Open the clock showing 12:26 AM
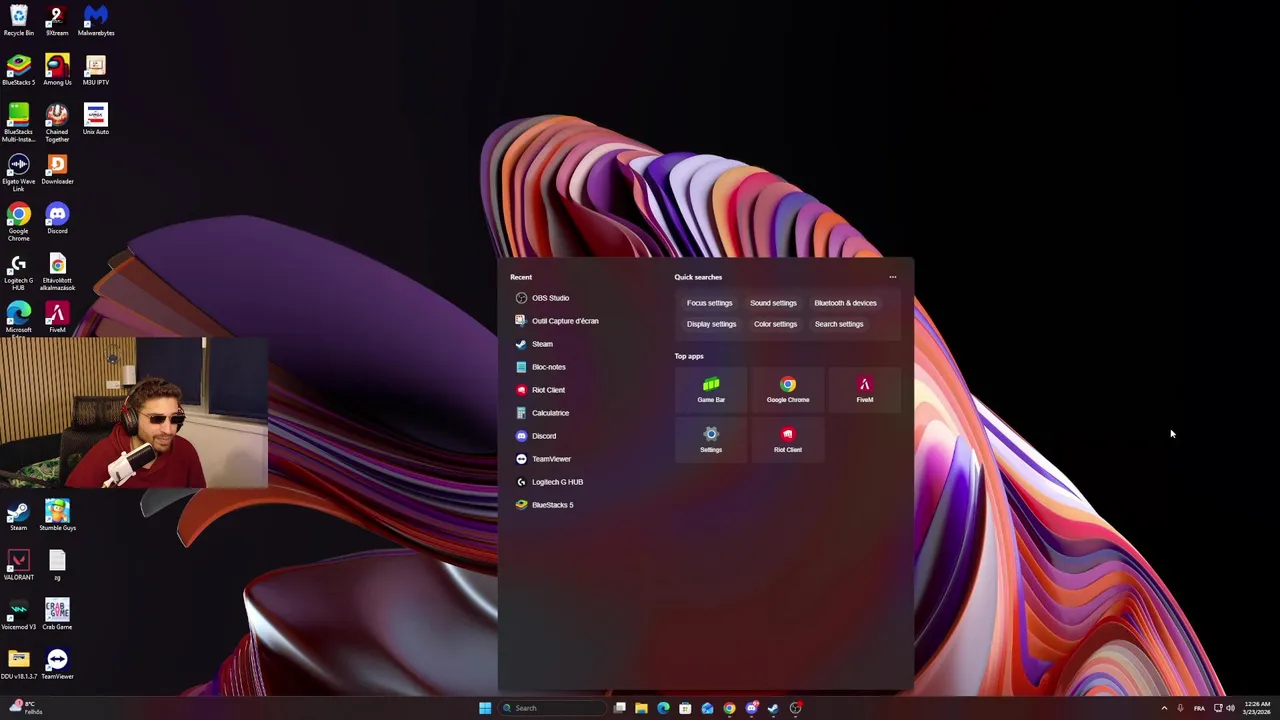This screenshot has height=720, width=1280. (1257, 708)
